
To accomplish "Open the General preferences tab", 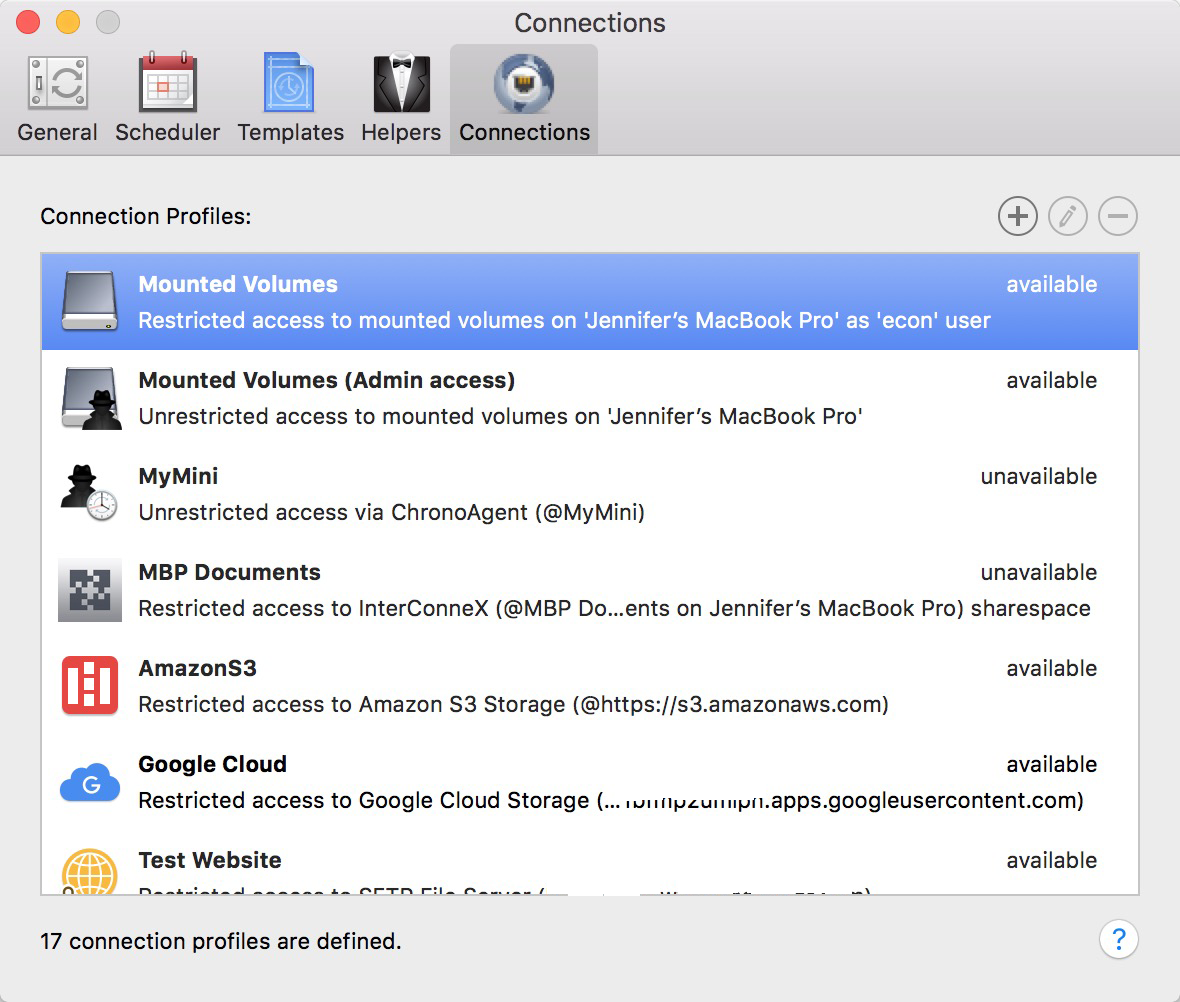I will coord(57,99).
